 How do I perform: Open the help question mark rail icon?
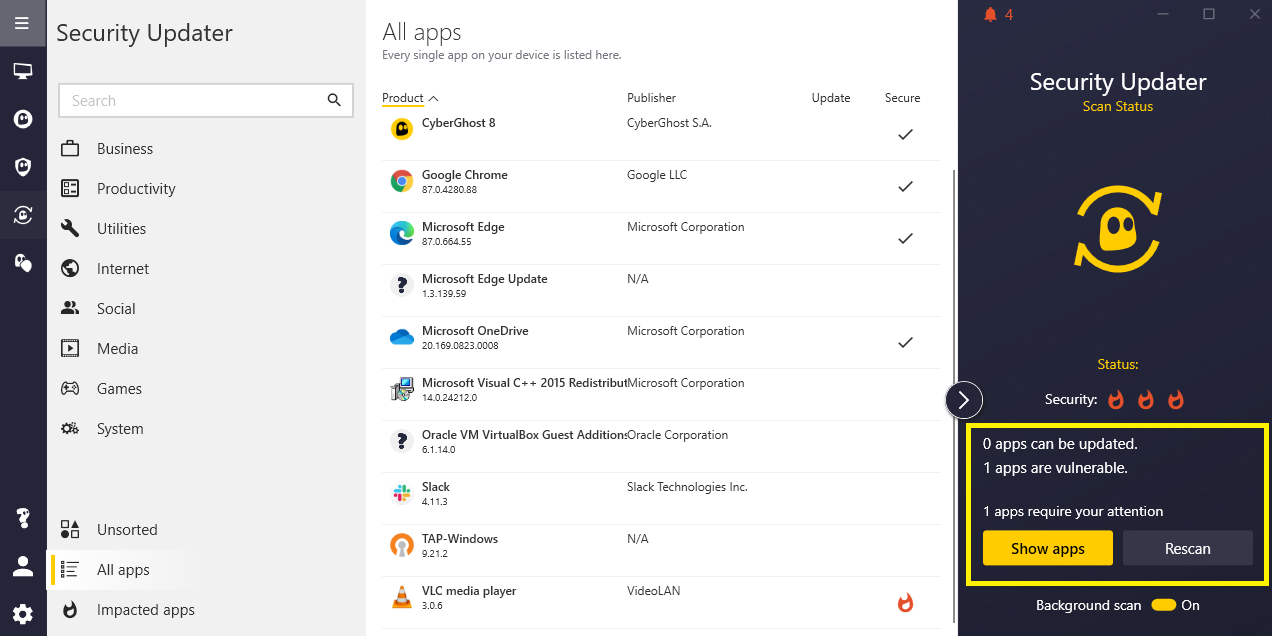pos(22,518)
